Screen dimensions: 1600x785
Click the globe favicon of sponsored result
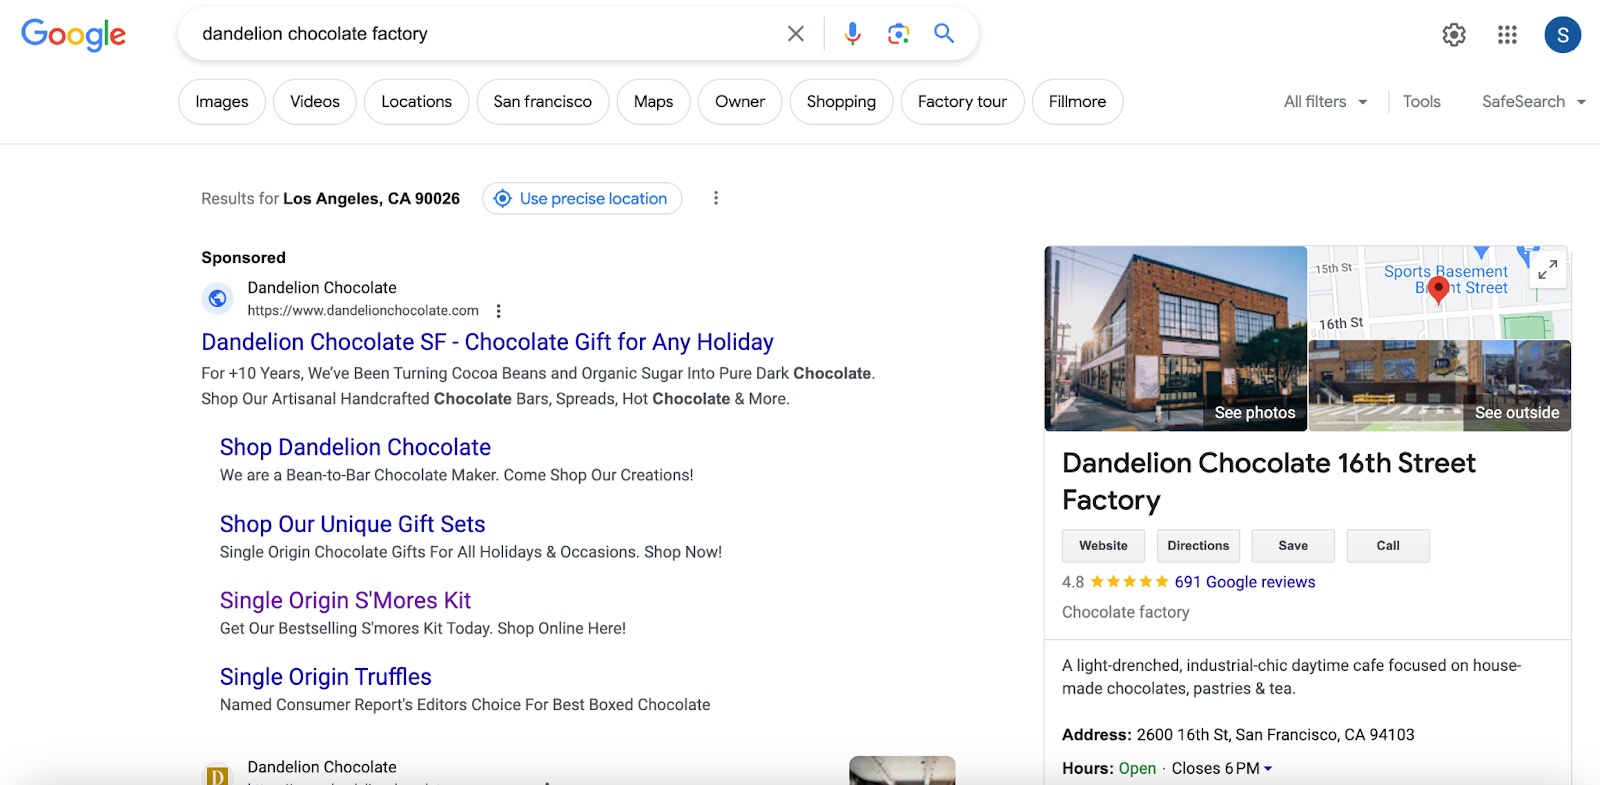tap(218, 298)
